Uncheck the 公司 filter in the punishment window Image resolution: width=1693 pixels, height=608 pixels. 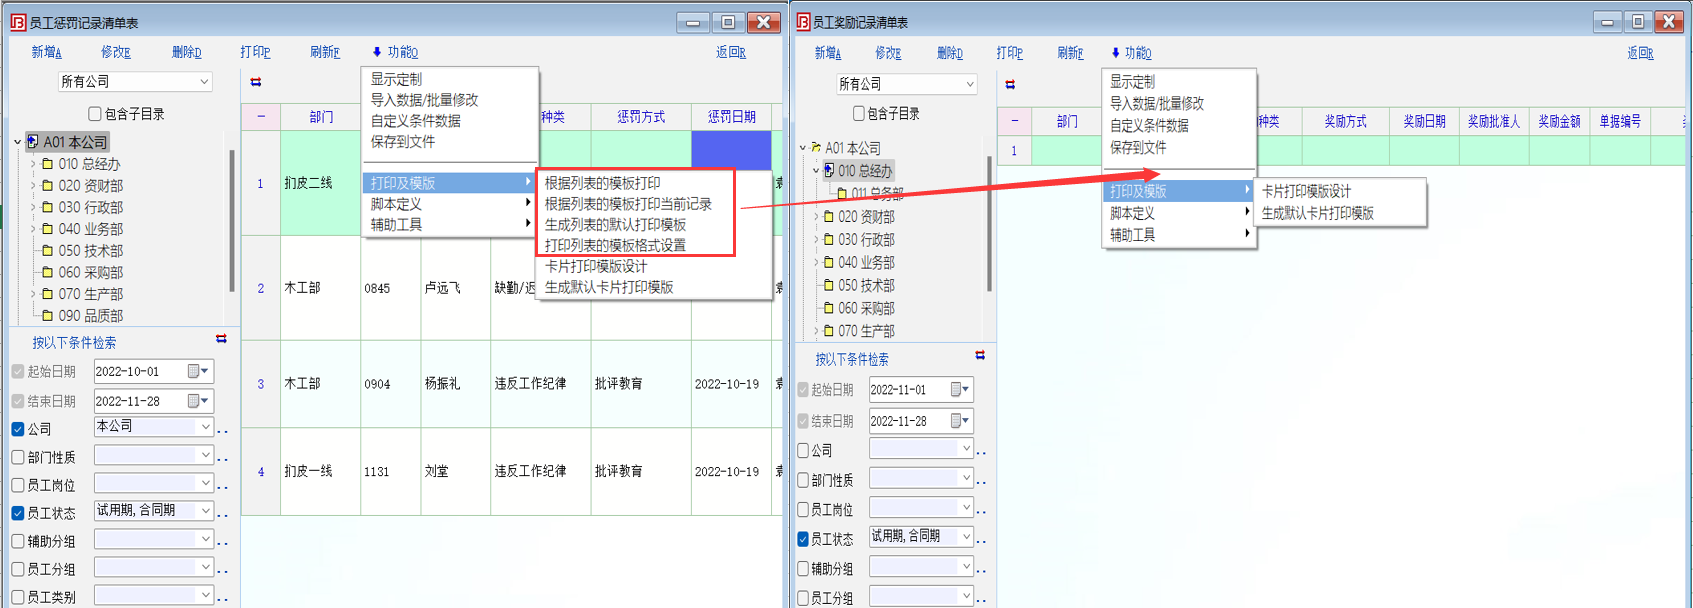(x=18, y=429)
